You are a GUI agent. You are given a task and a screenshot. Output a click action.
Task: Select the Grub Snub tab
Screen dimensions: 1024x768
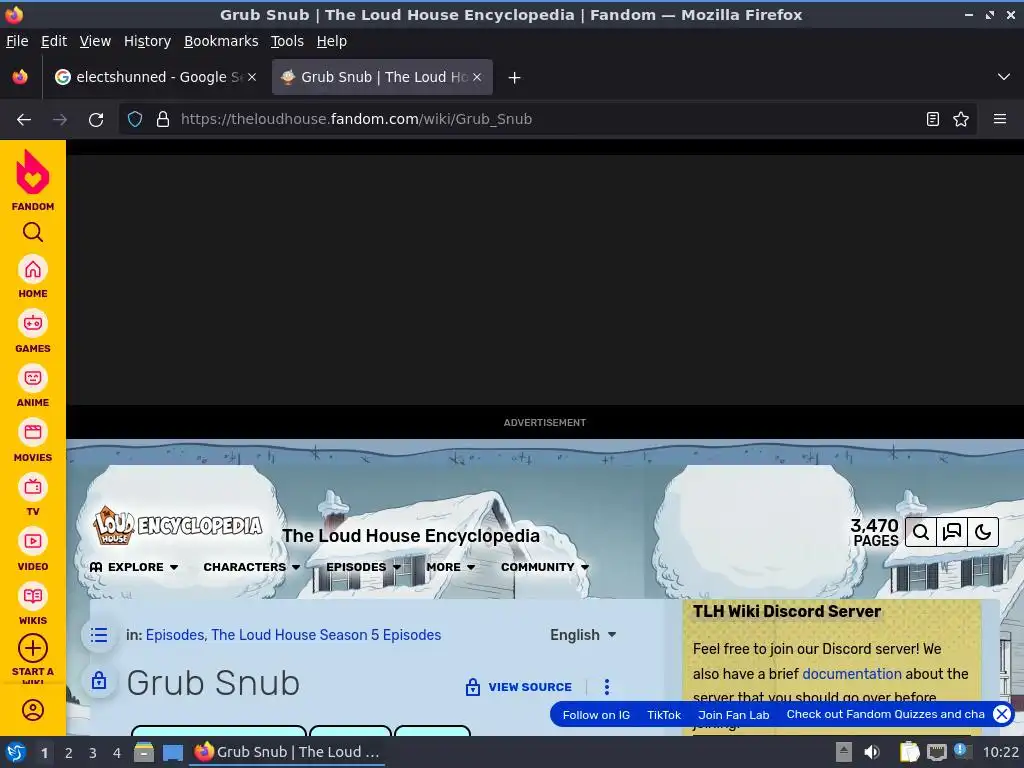(382, 77)
